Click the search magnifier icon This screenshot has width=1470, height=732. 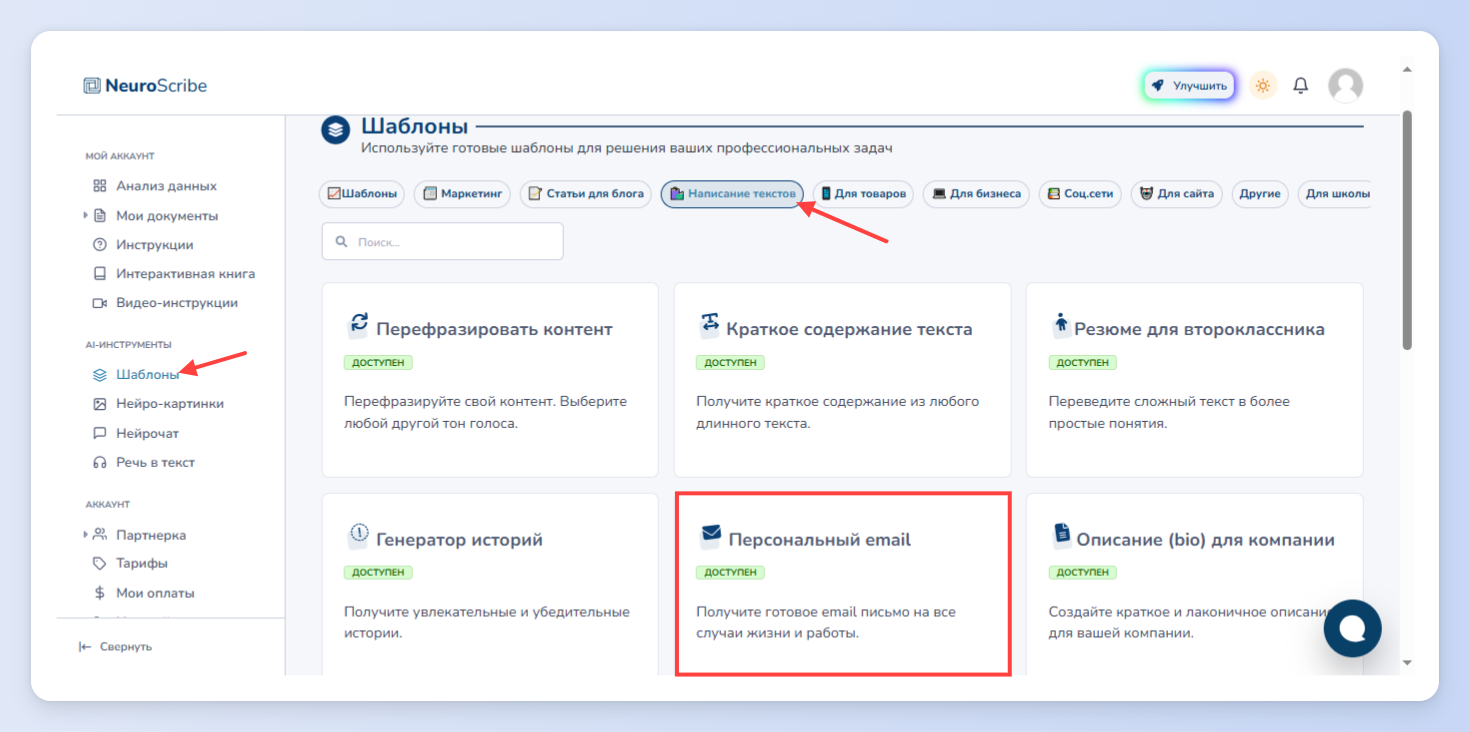342,241
